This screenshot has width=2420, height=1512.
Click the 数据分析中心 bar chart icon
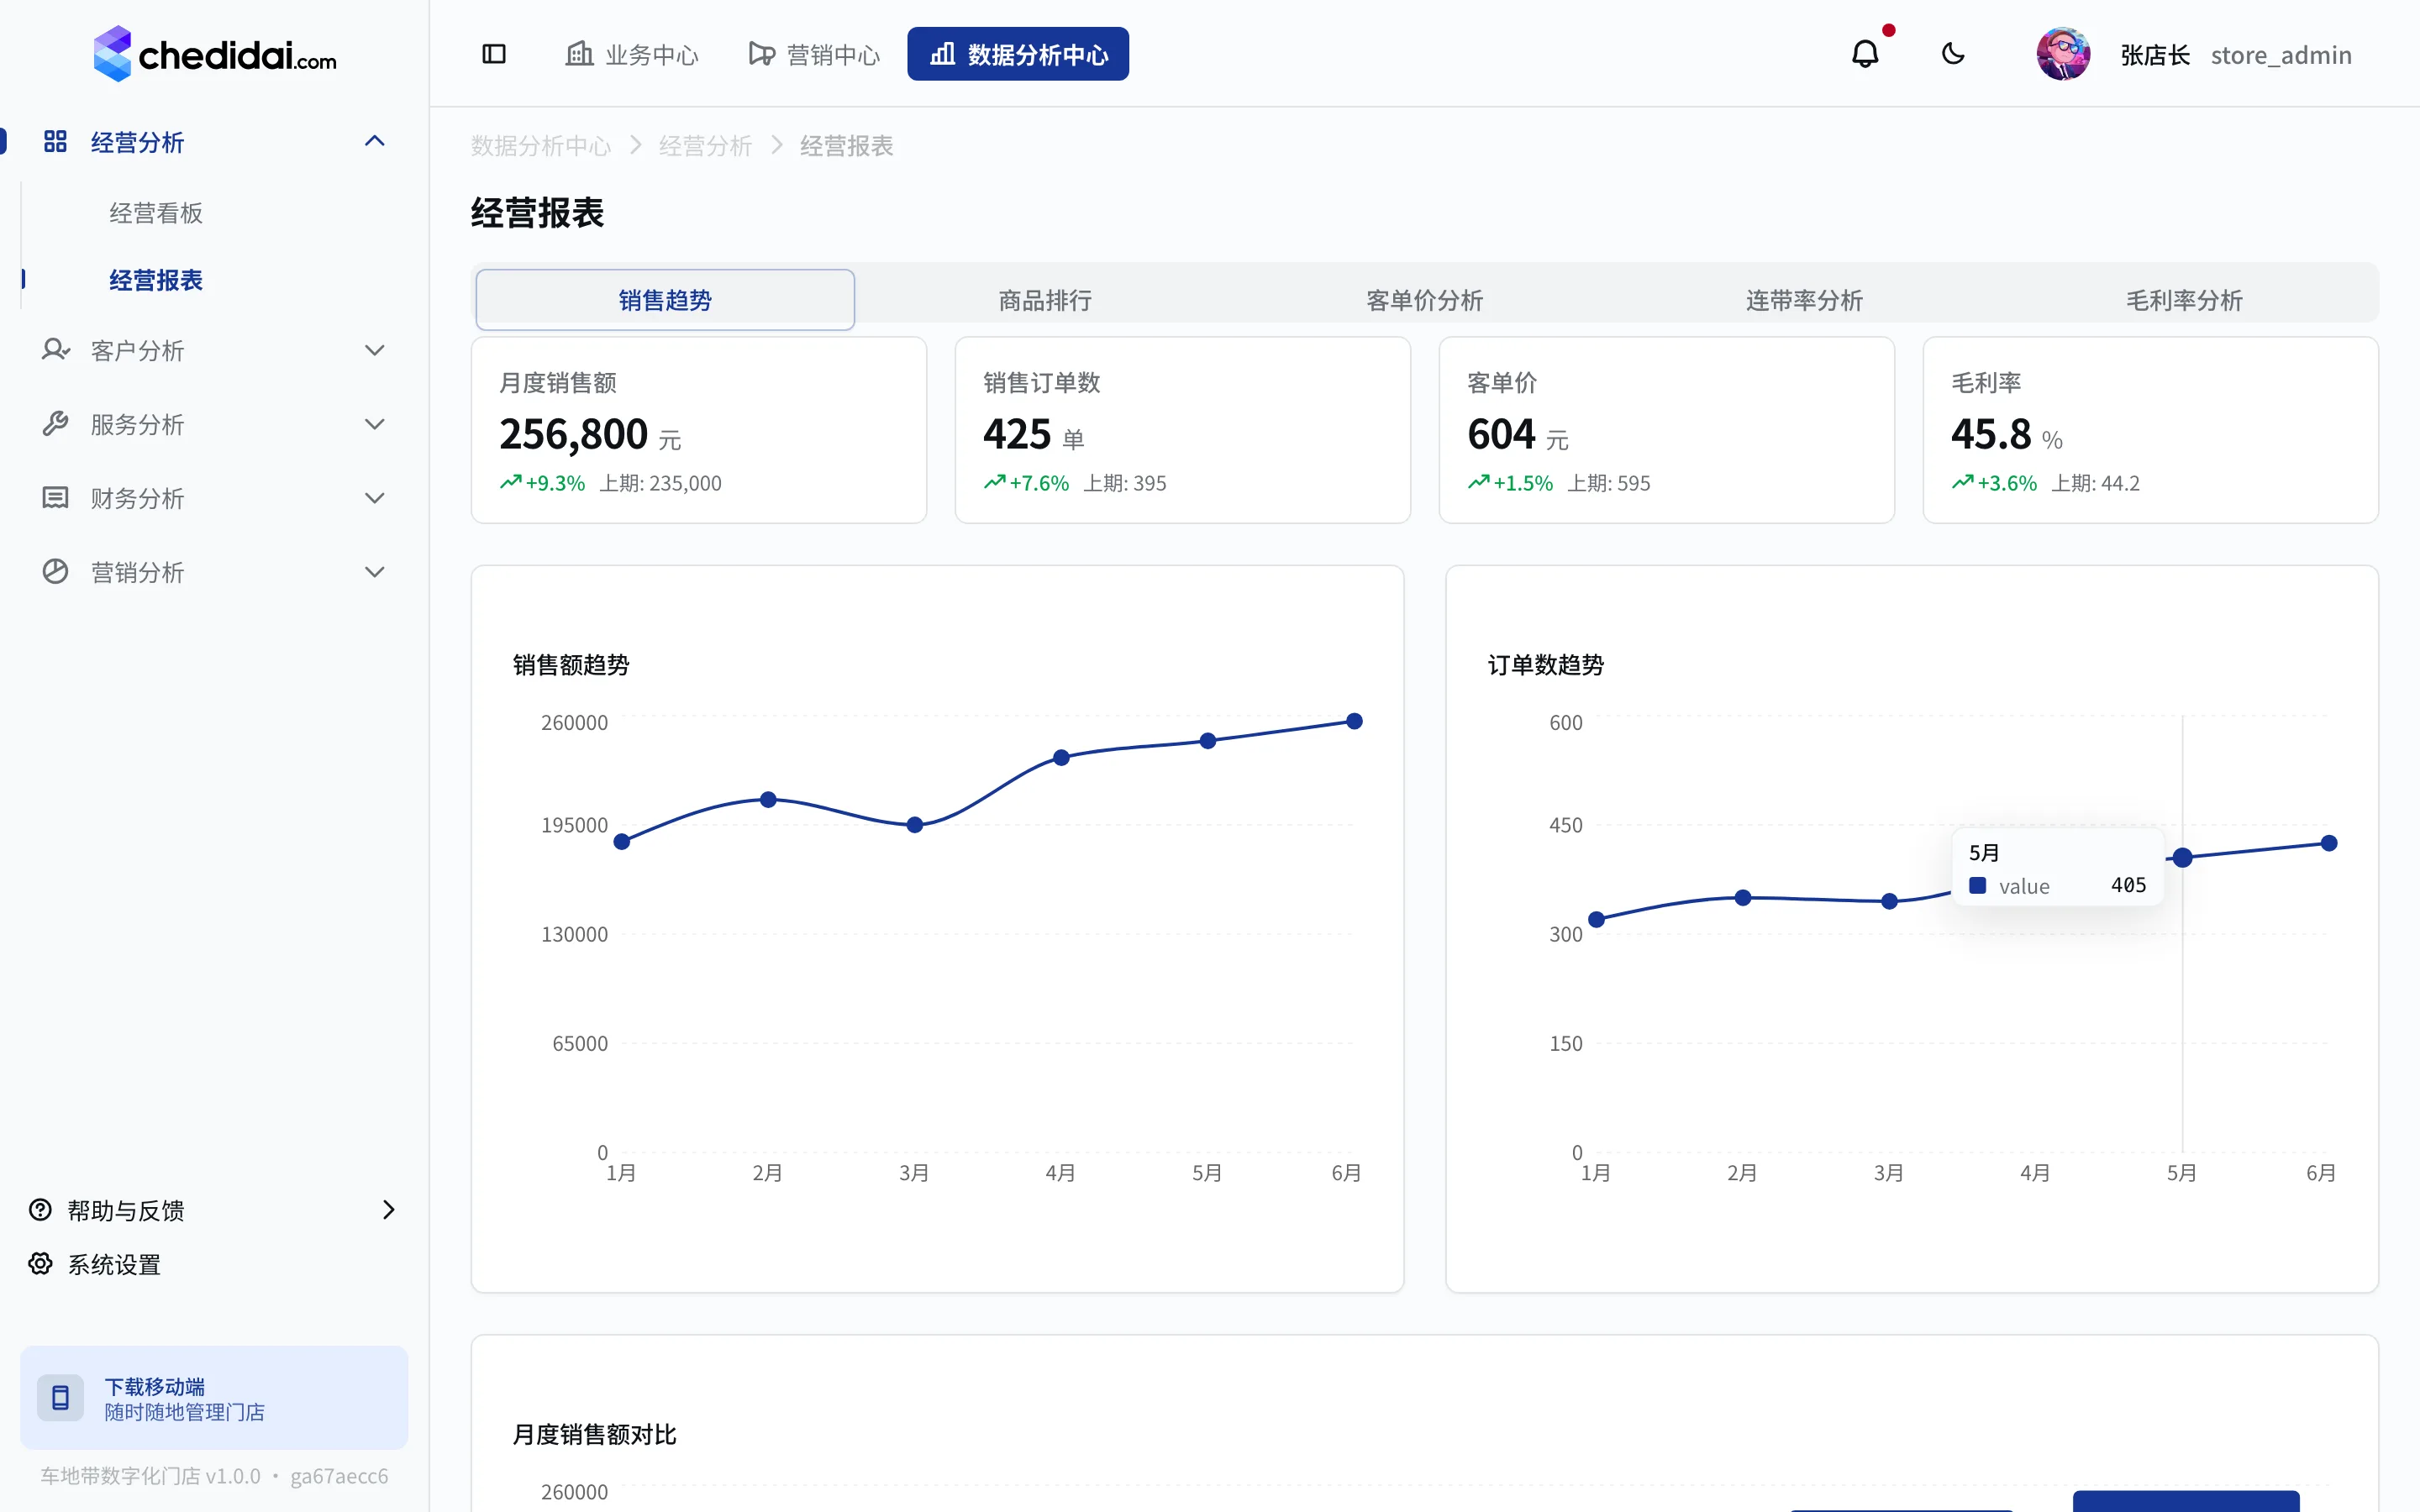[x=943, y=54]
